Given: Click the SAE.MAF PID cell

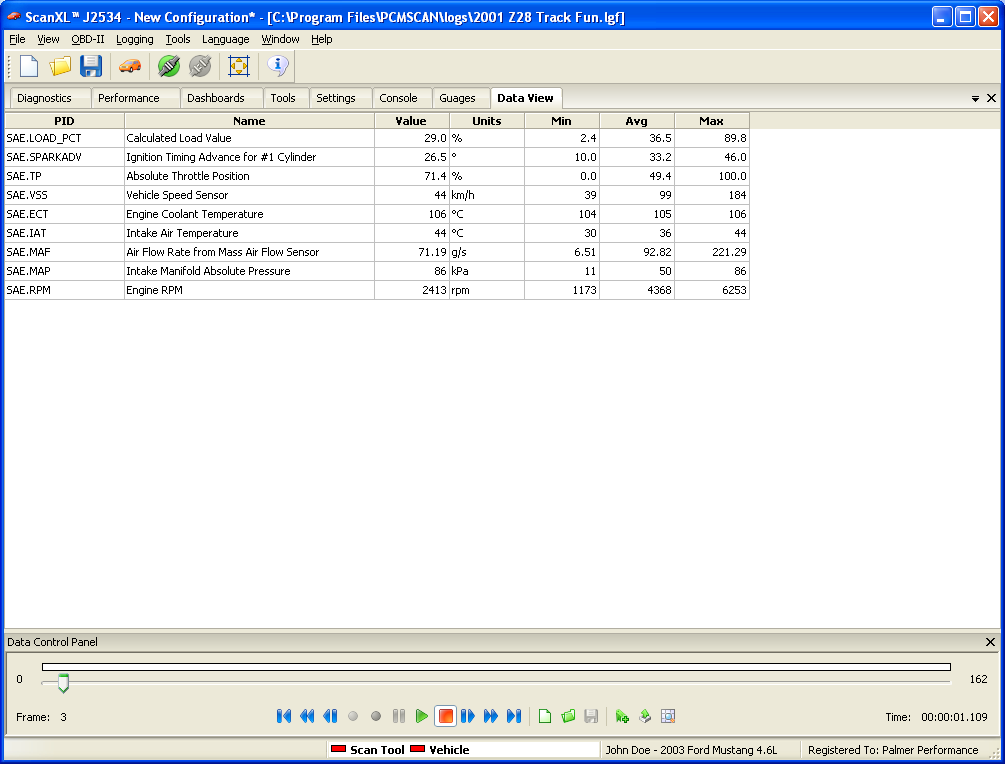Looking at the screenshot, I should tap(64, 252).
